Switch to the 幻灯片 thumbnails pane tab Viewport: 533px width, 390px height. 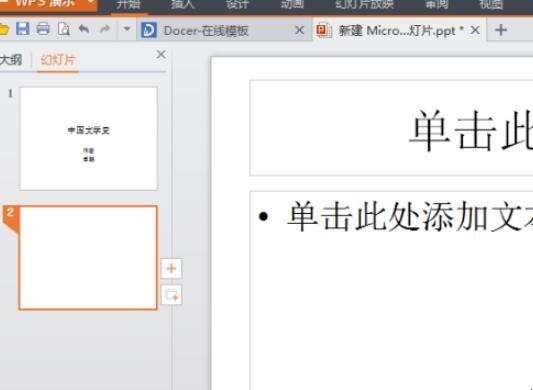click(58, 60)
